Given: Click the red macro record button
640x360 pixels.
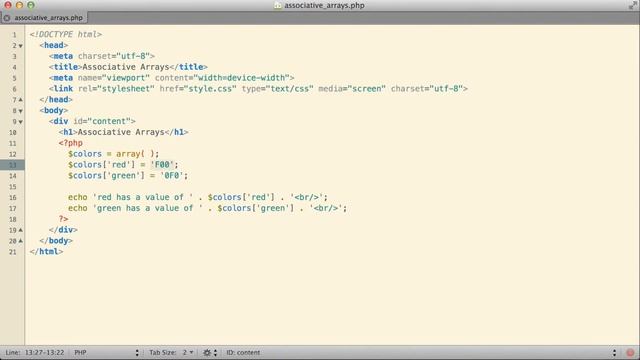Looking at the screenshot, I should [x=630, y=353].
